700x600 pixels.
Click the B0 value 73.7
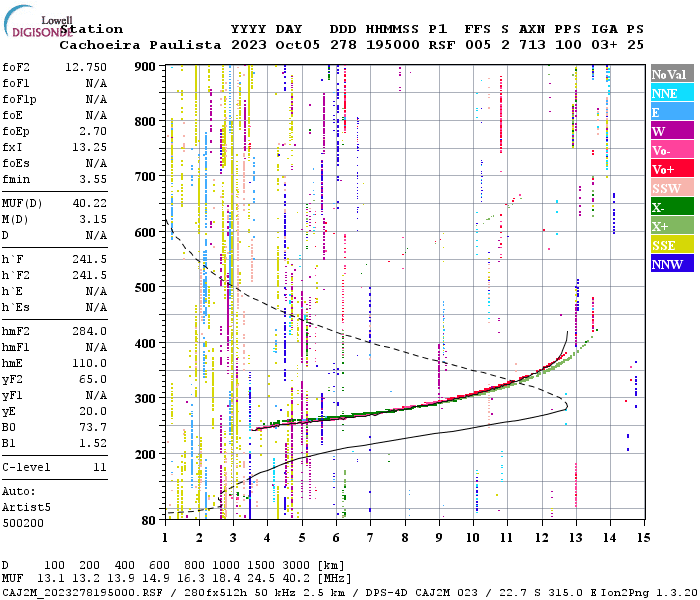click(x=93, y=428)
